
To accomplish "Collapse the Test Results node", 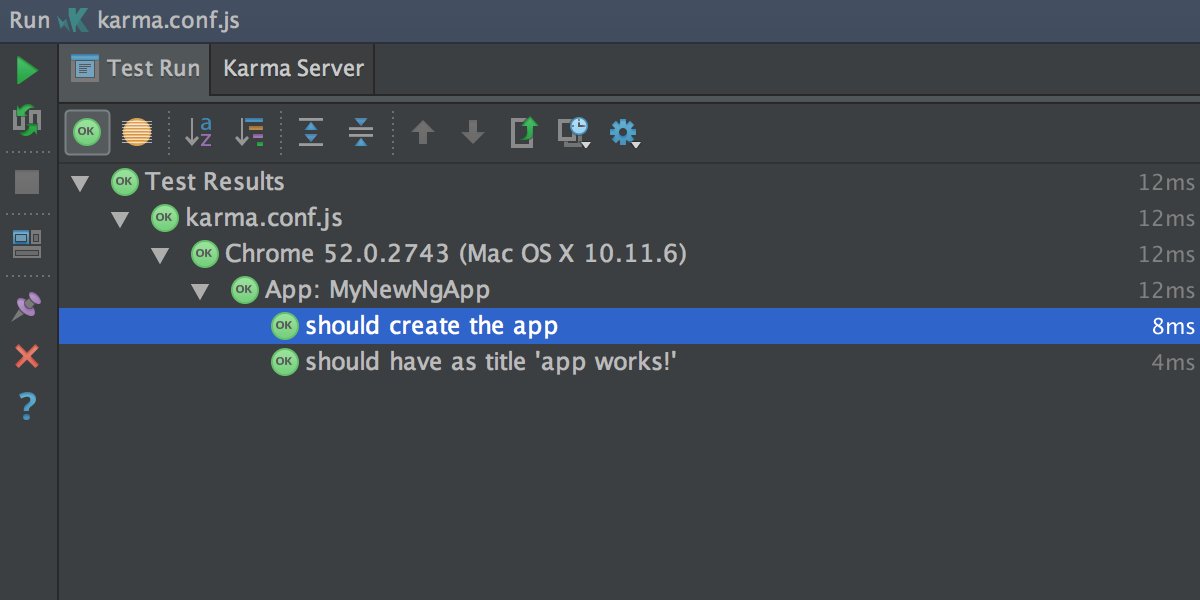I will click(81, 183).
